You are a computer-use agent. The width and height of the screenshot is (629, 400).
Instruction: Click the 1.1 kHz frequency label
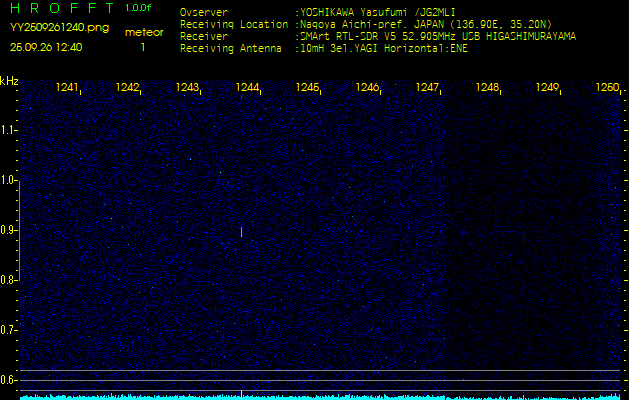[9, 130]
